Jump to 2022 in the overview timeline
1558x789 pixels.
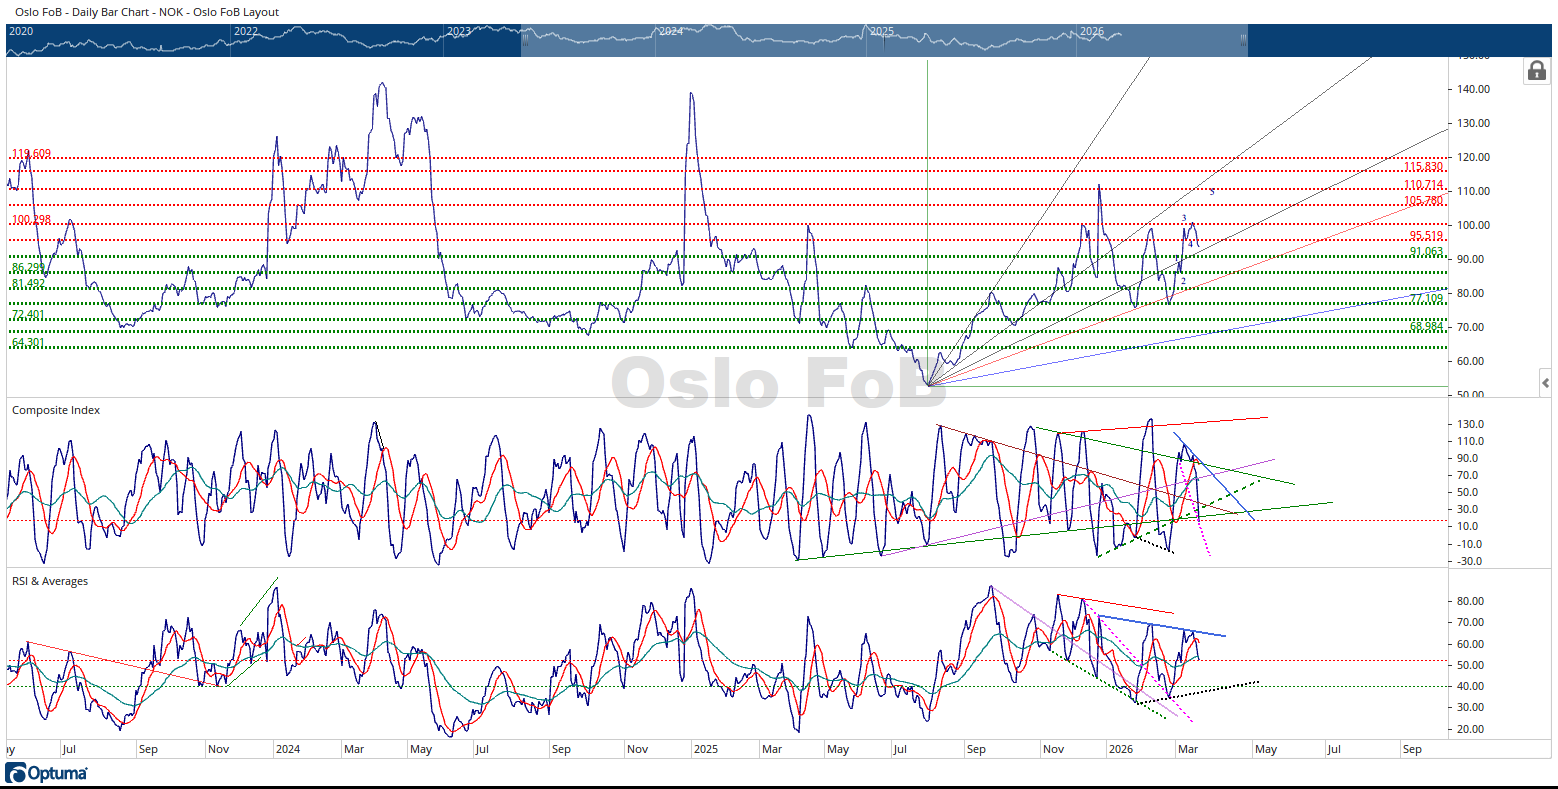tap(245, 31)
